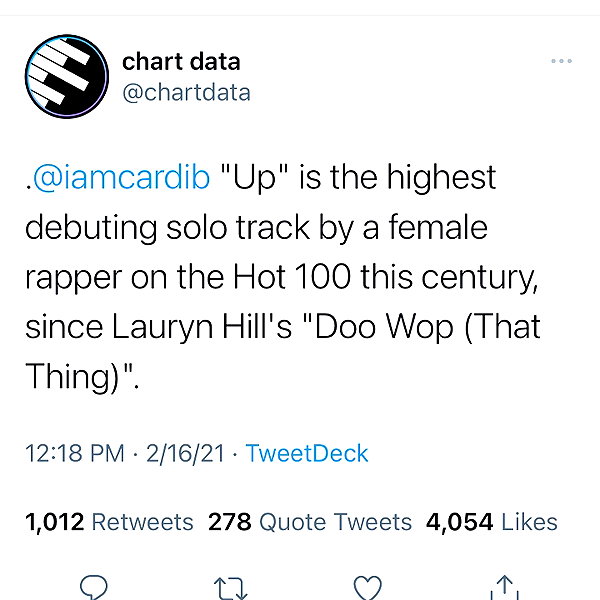Open the @iamcardib mention link

tap(121, 177)
